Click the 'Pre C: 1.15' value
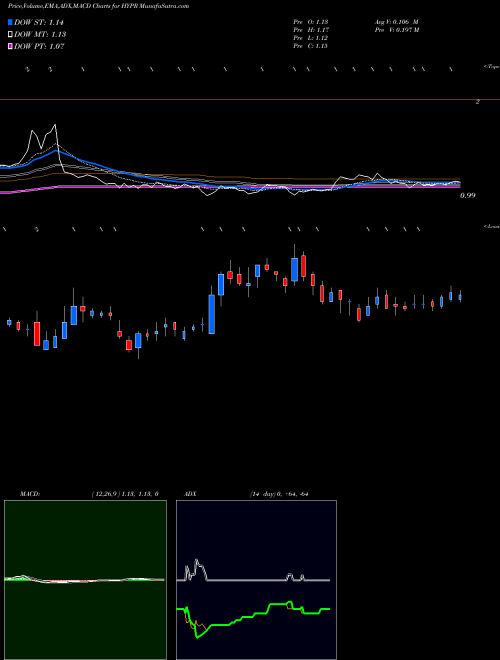500x660 pixels. (311, 46)
